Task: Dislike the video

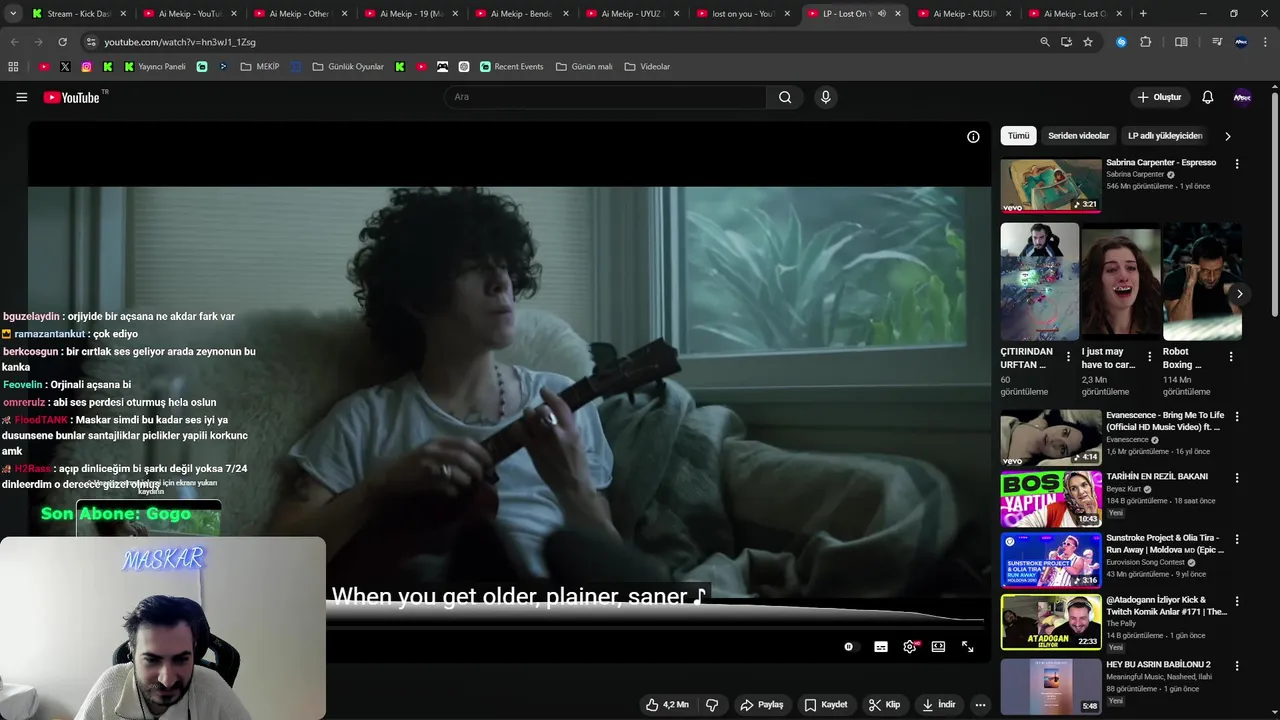Action: pyautogui.click(x=712, y=705)
